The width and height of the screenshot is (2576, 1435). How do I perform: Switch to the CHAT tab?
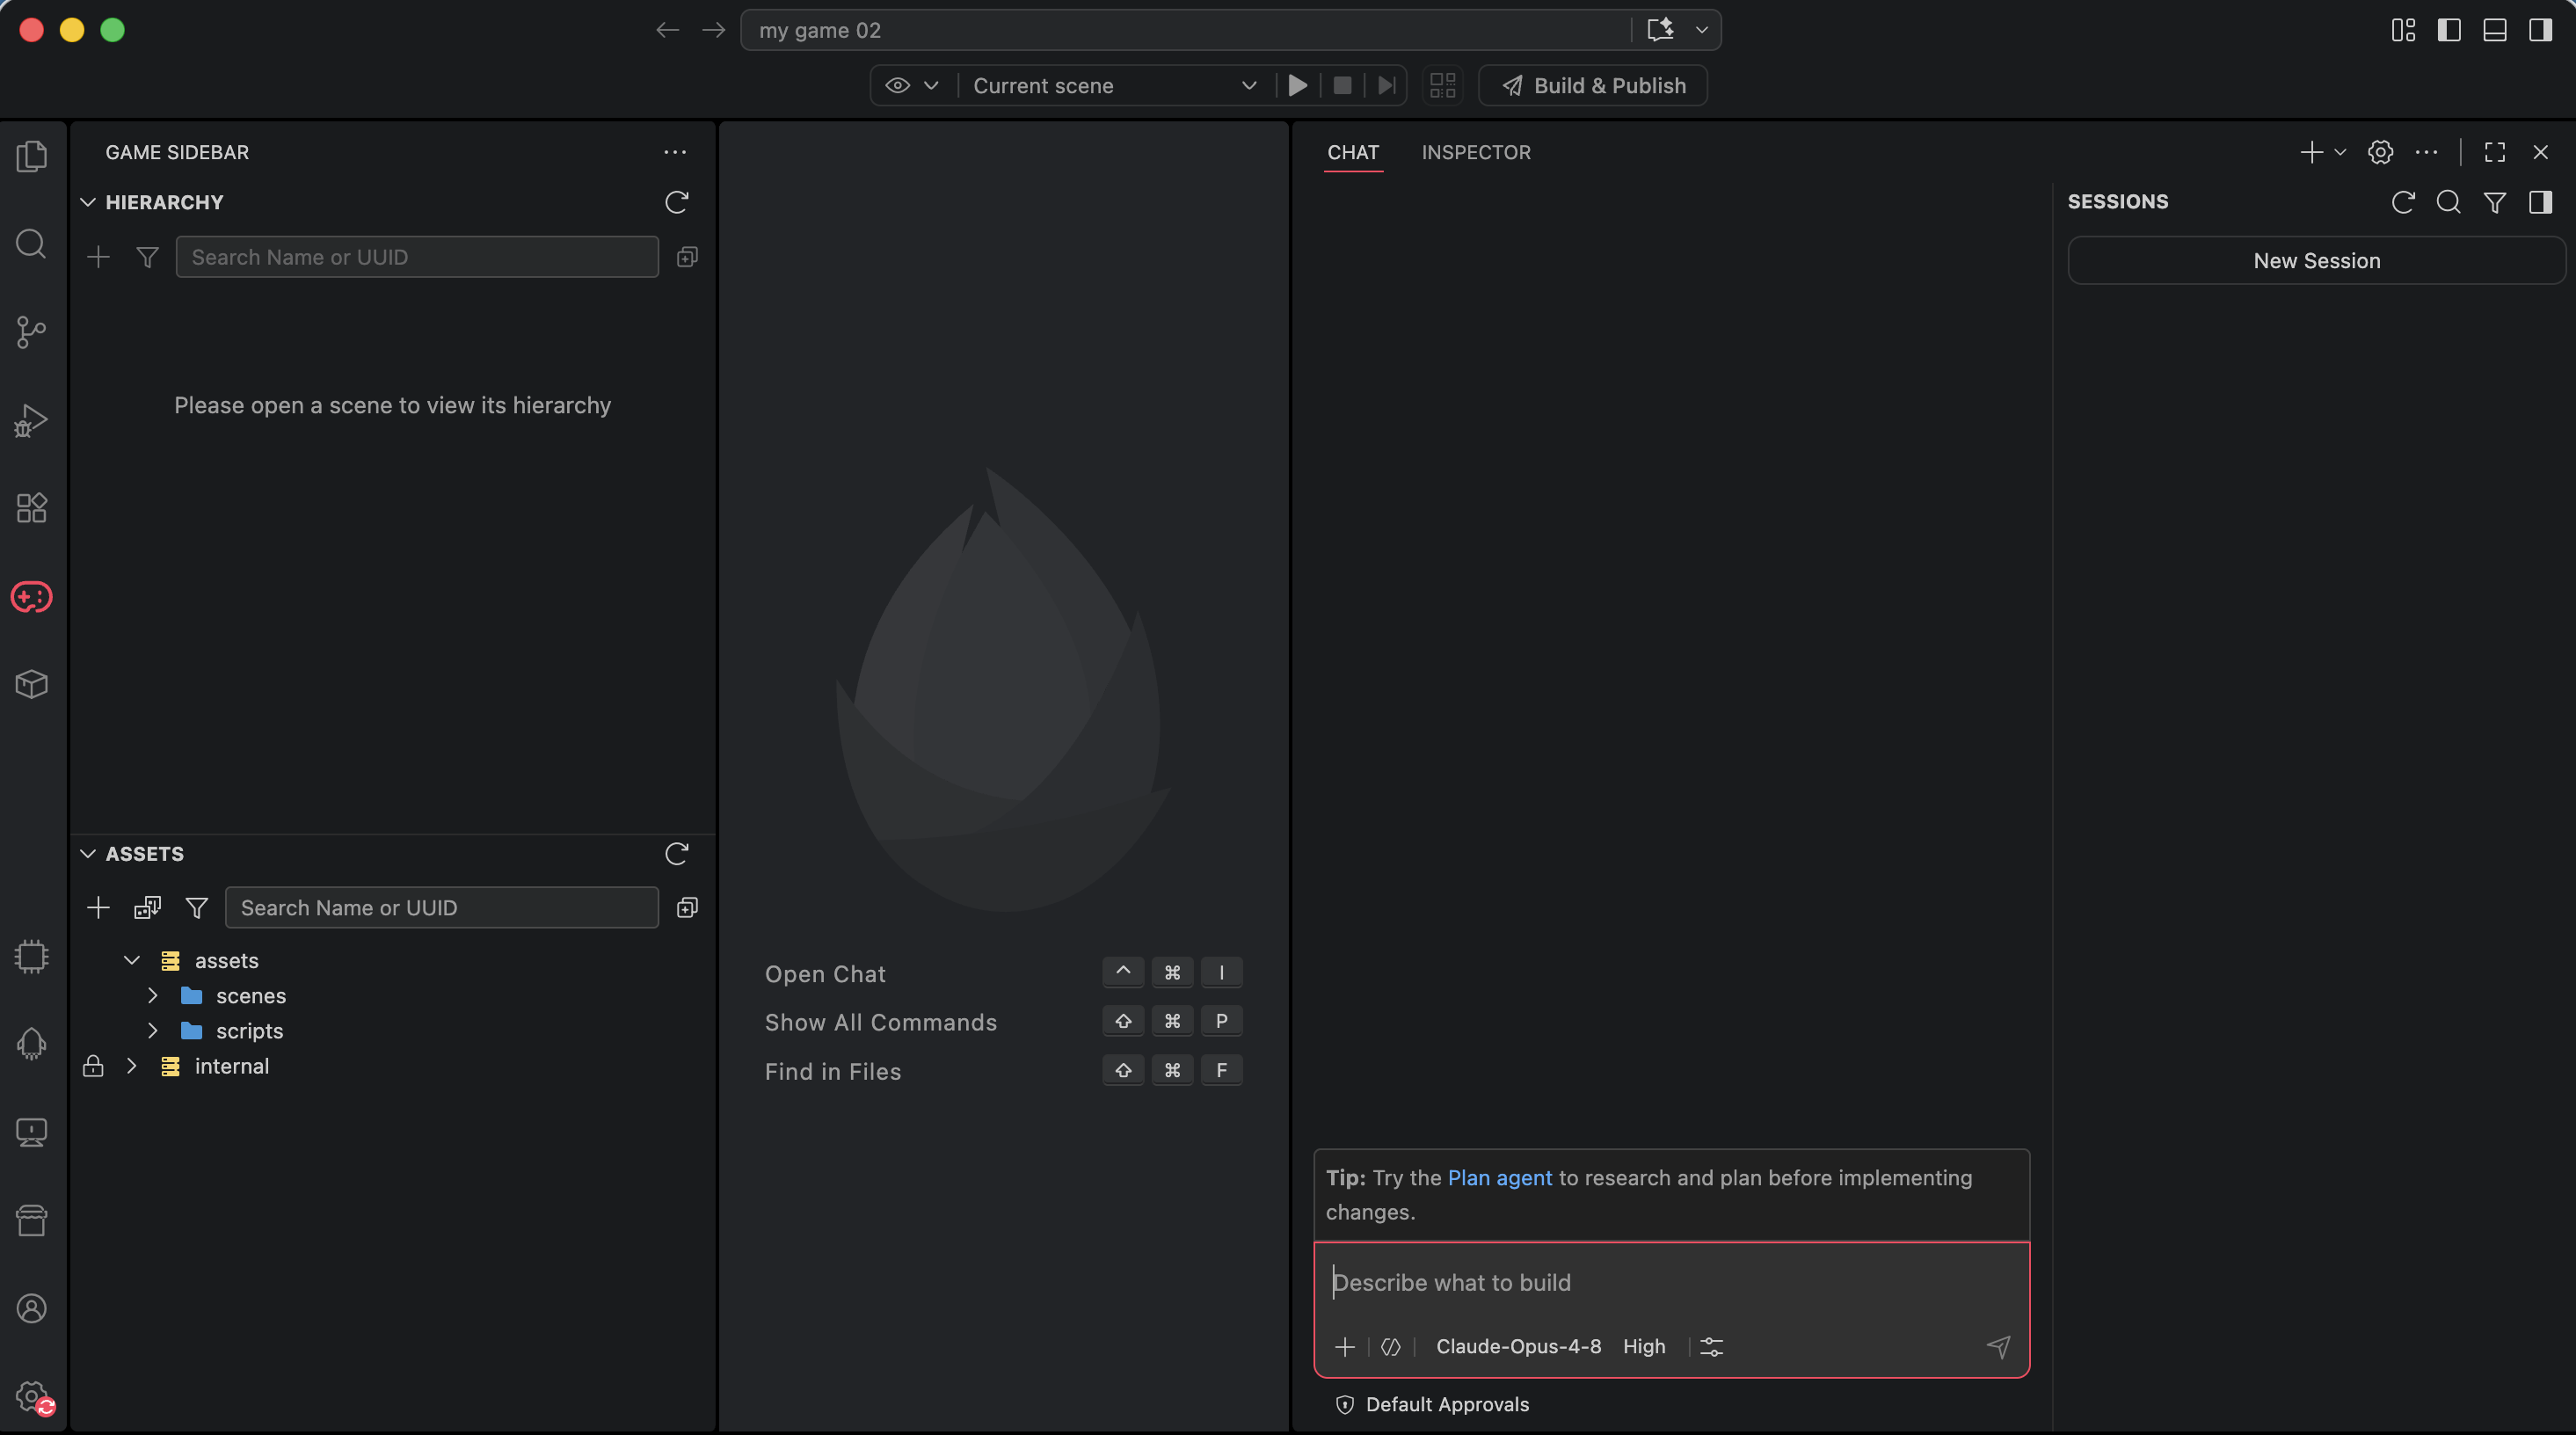tap(1353, 152)
